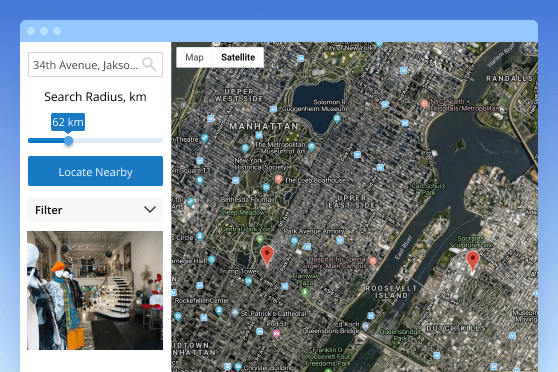Click the Carnegie Hall marker icon
This screenshot has height=372, width=558.
click(x=211, y=260)
